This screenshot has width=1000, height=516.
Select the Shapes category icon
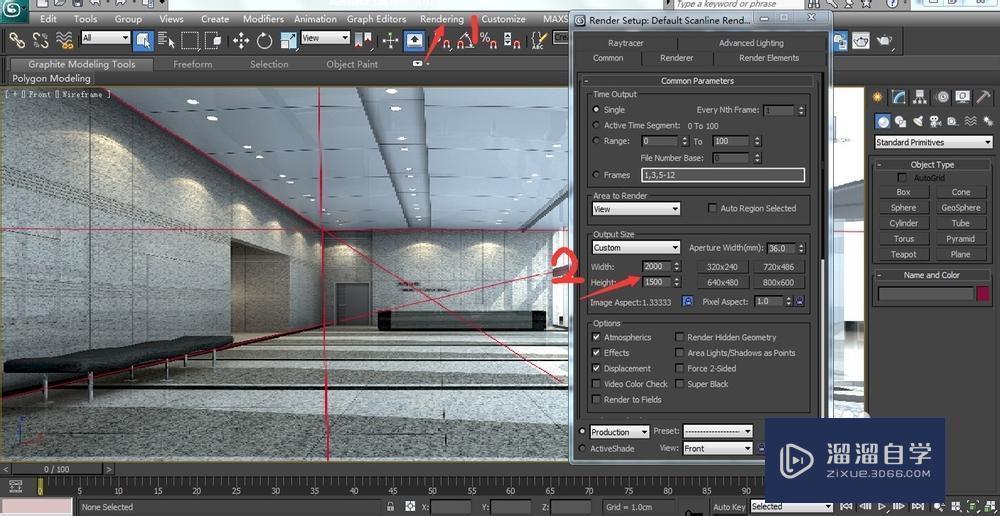(901, 121)
